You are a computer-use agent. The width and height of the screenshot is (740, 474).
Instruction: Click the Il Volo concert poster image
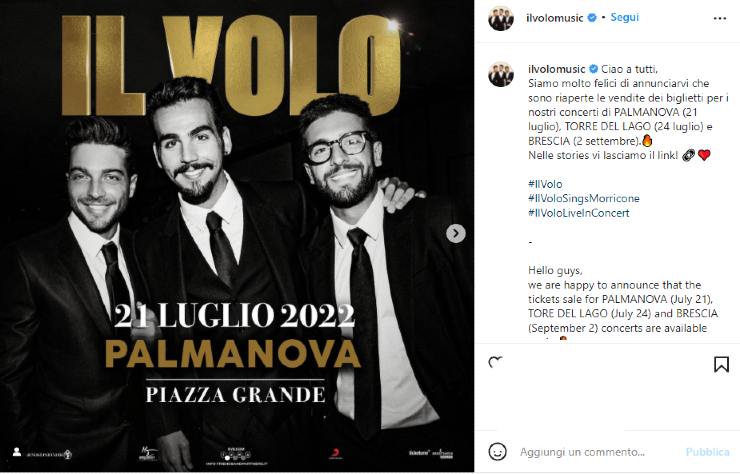click(237, 236)
